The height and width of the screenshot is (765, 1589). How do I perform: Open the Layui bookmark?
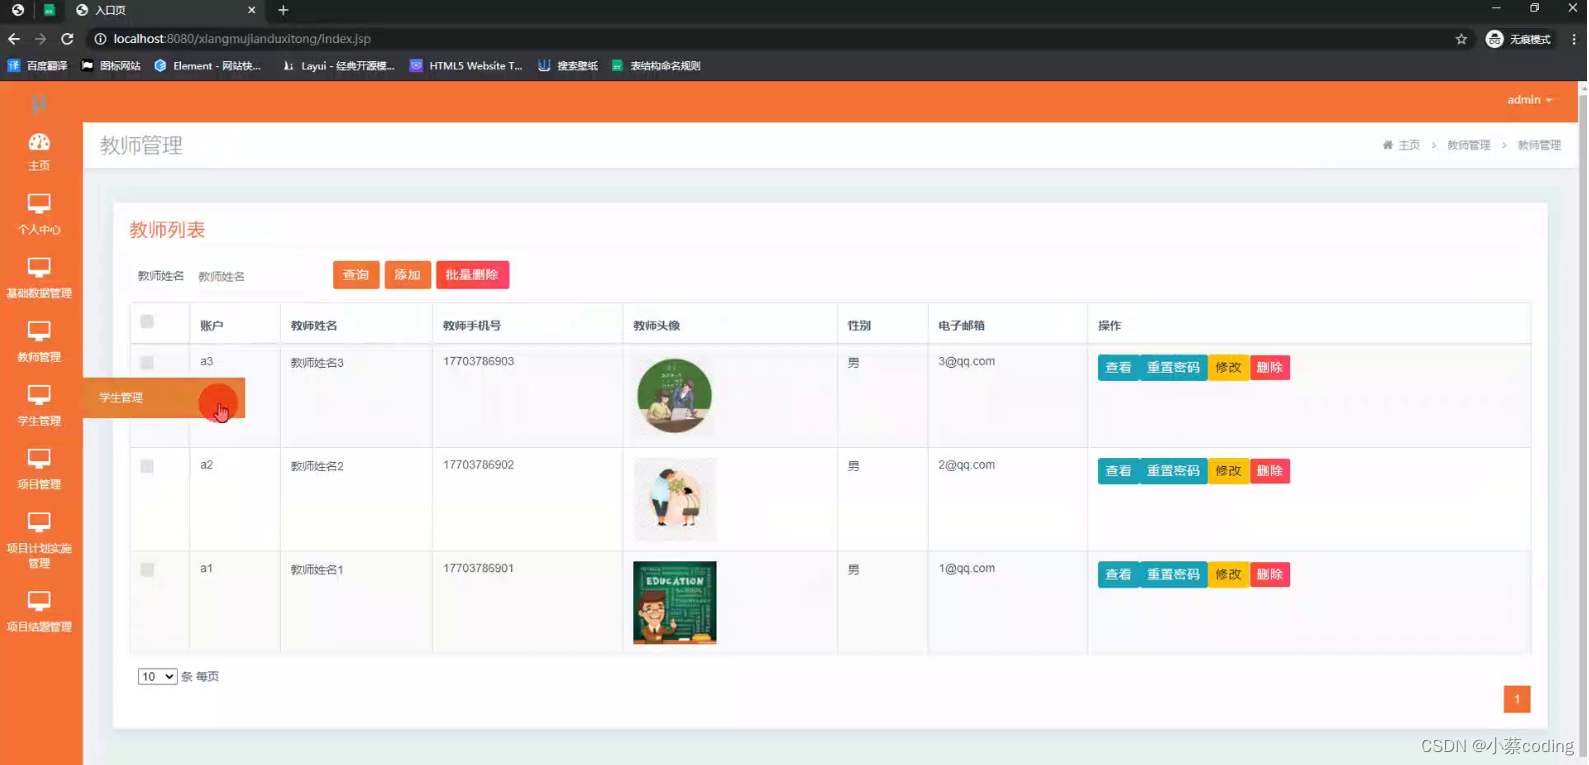[338, 66]
